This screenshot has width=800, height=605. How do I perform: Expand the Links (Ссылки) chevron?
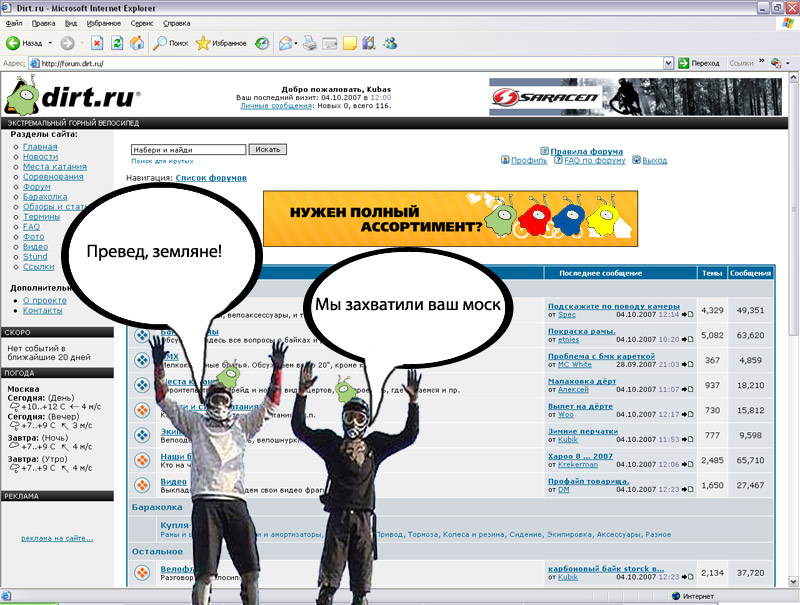[x=761, y=62]
